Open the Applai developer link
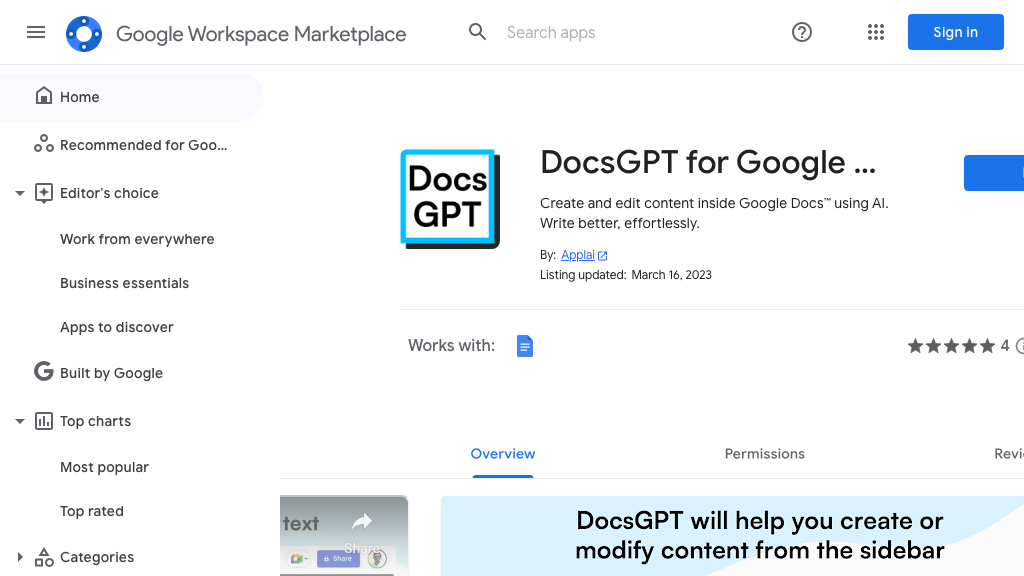The width and height of the screenshot is (1024, 576). coord(578,254)
